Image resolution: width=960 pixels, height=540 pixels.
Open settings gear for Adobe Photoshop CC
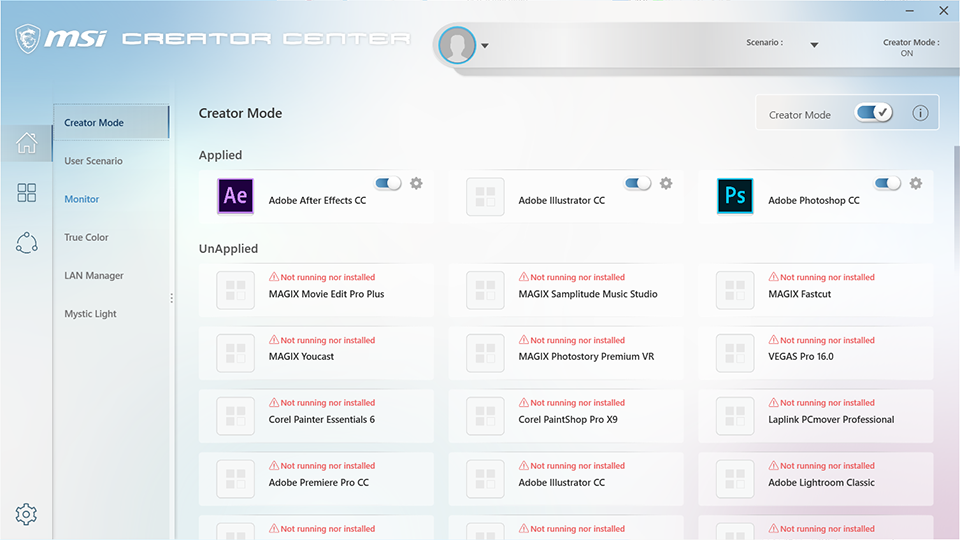[x=916, y=183]
